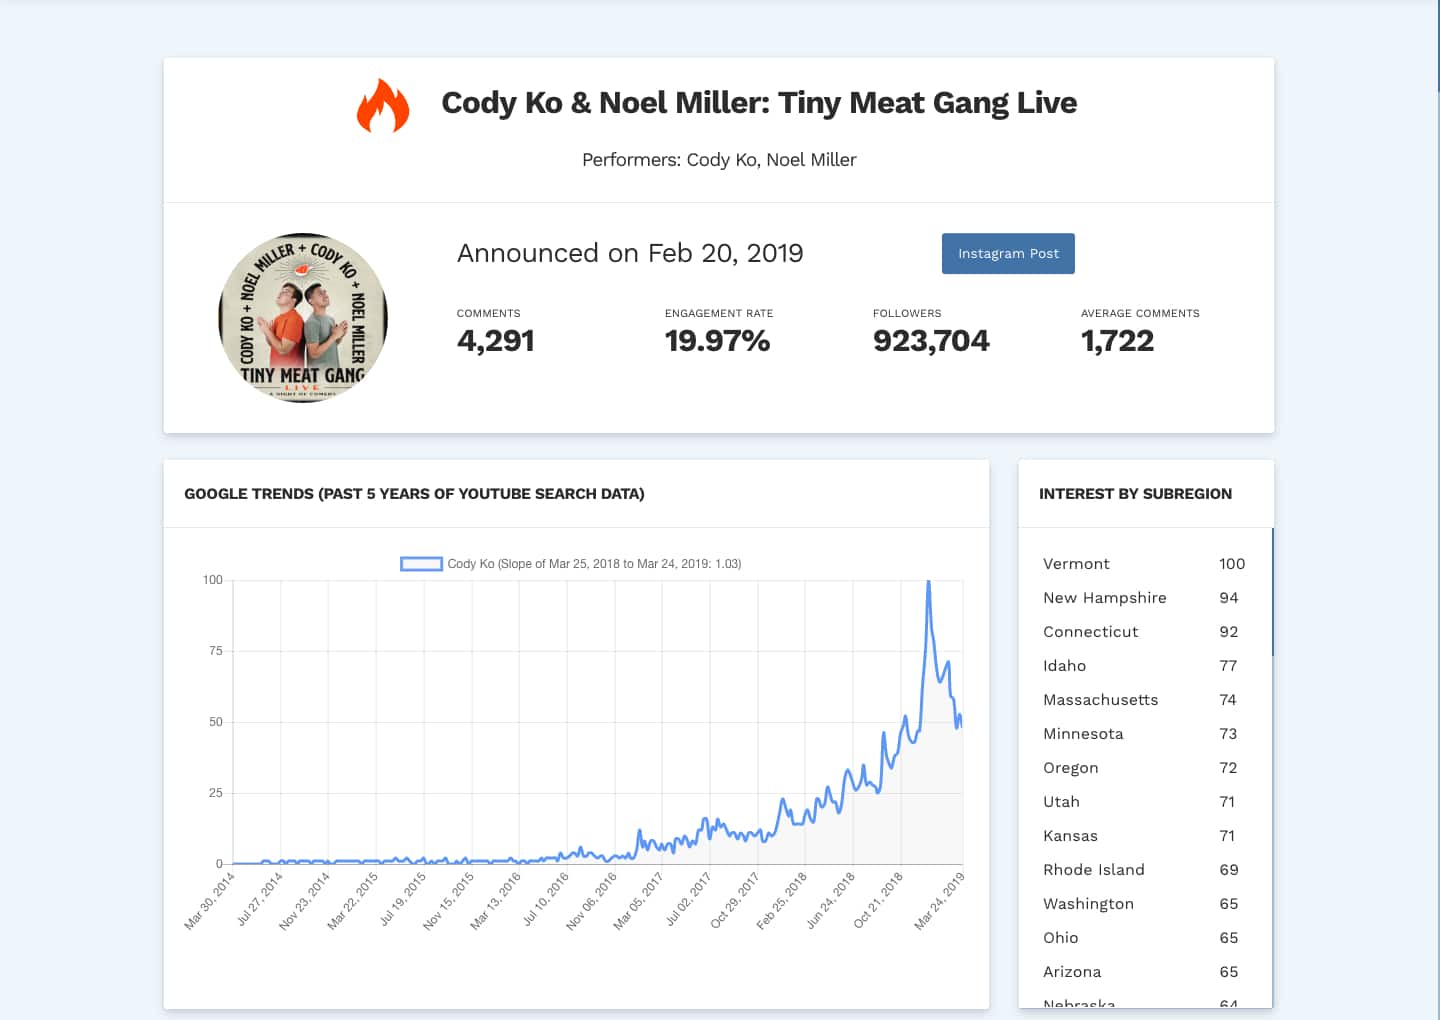Click the 100 y-axis label on chart

[x=213, y=580]
